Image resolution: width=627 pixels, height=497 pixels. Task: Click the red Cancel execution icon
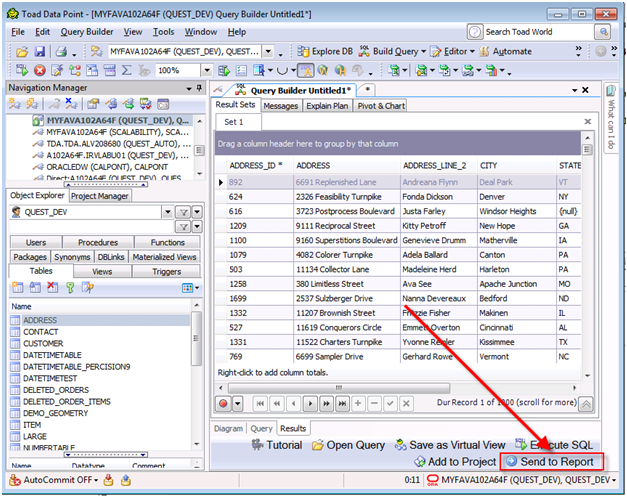[x=40, y=71]
